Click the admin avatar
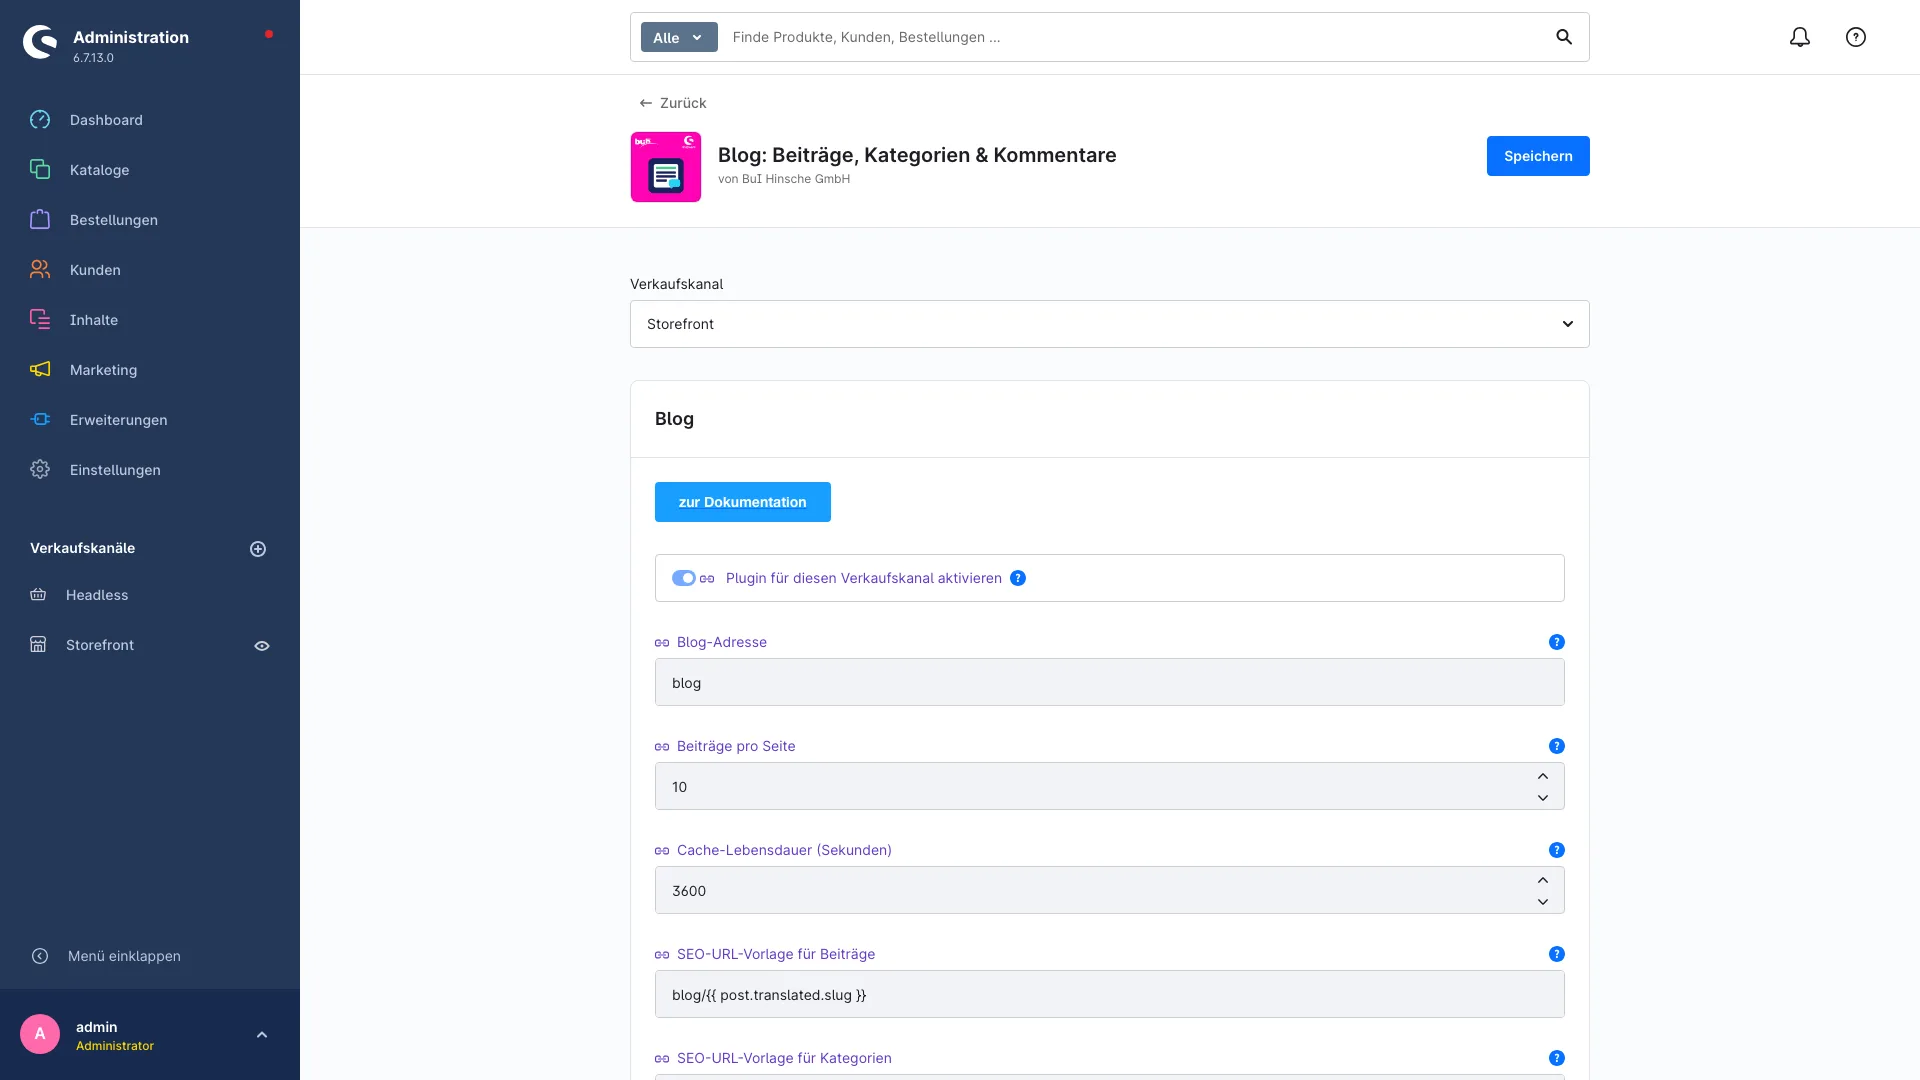1920x1080 pixels. tap(40, 1034)
